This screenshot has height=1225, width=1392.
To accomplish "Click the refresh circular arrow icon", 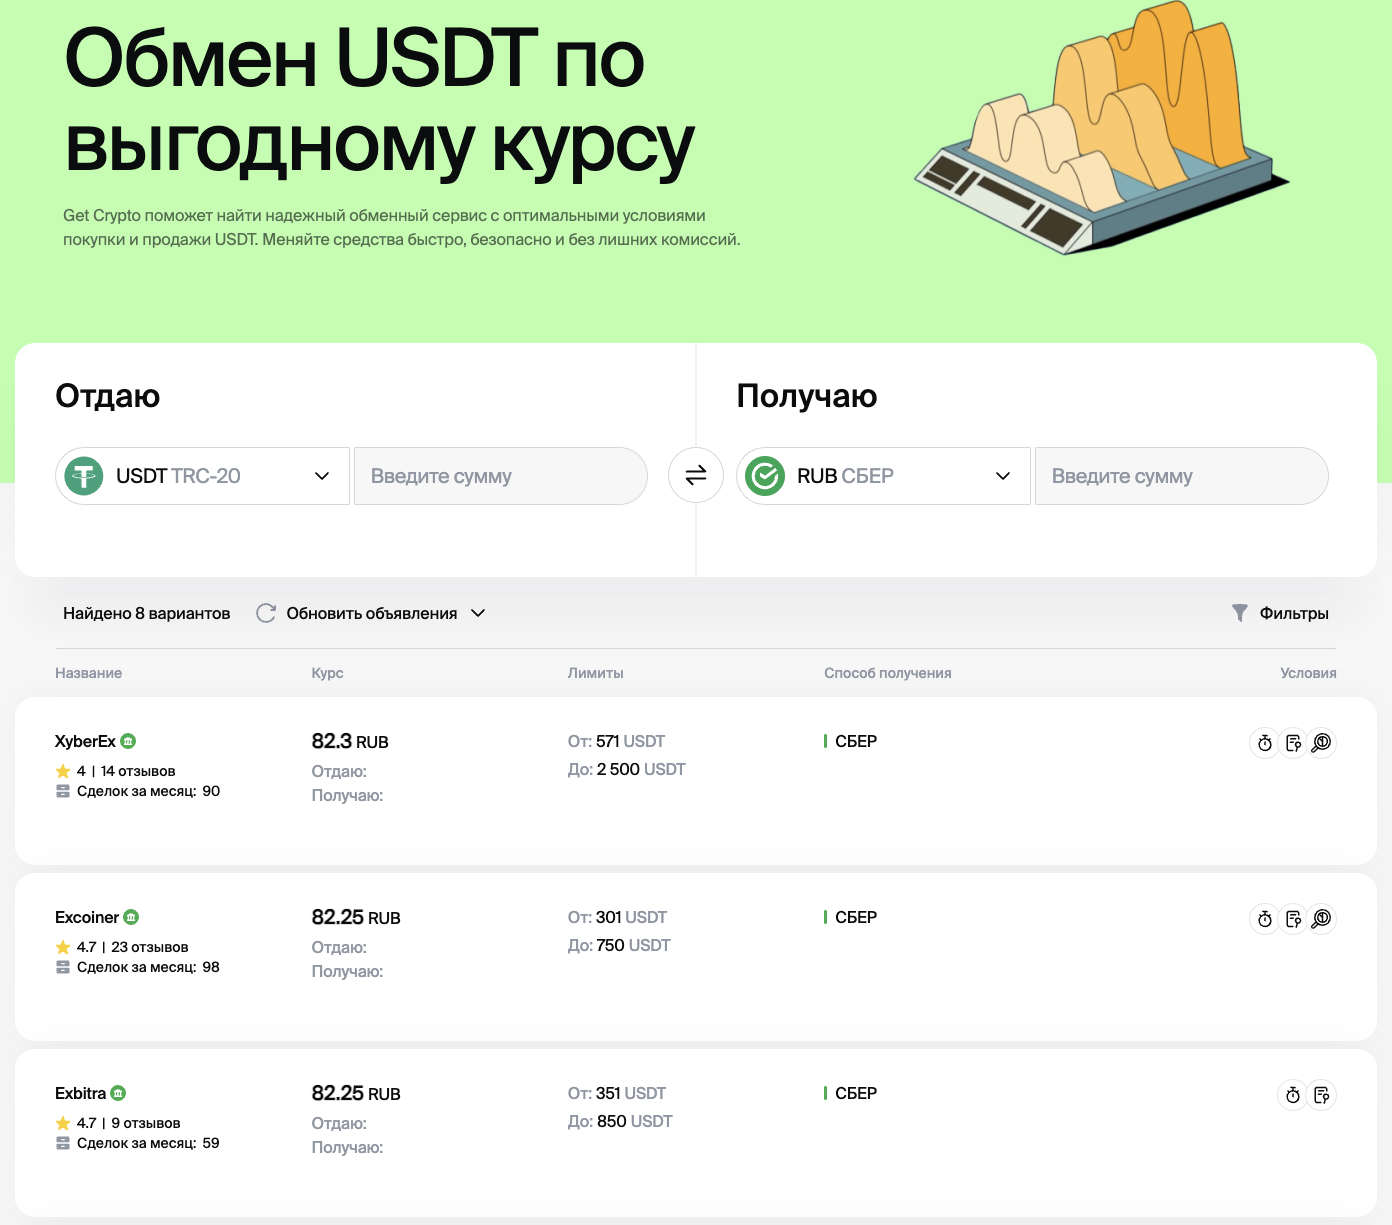I will (x=266, y=613).
